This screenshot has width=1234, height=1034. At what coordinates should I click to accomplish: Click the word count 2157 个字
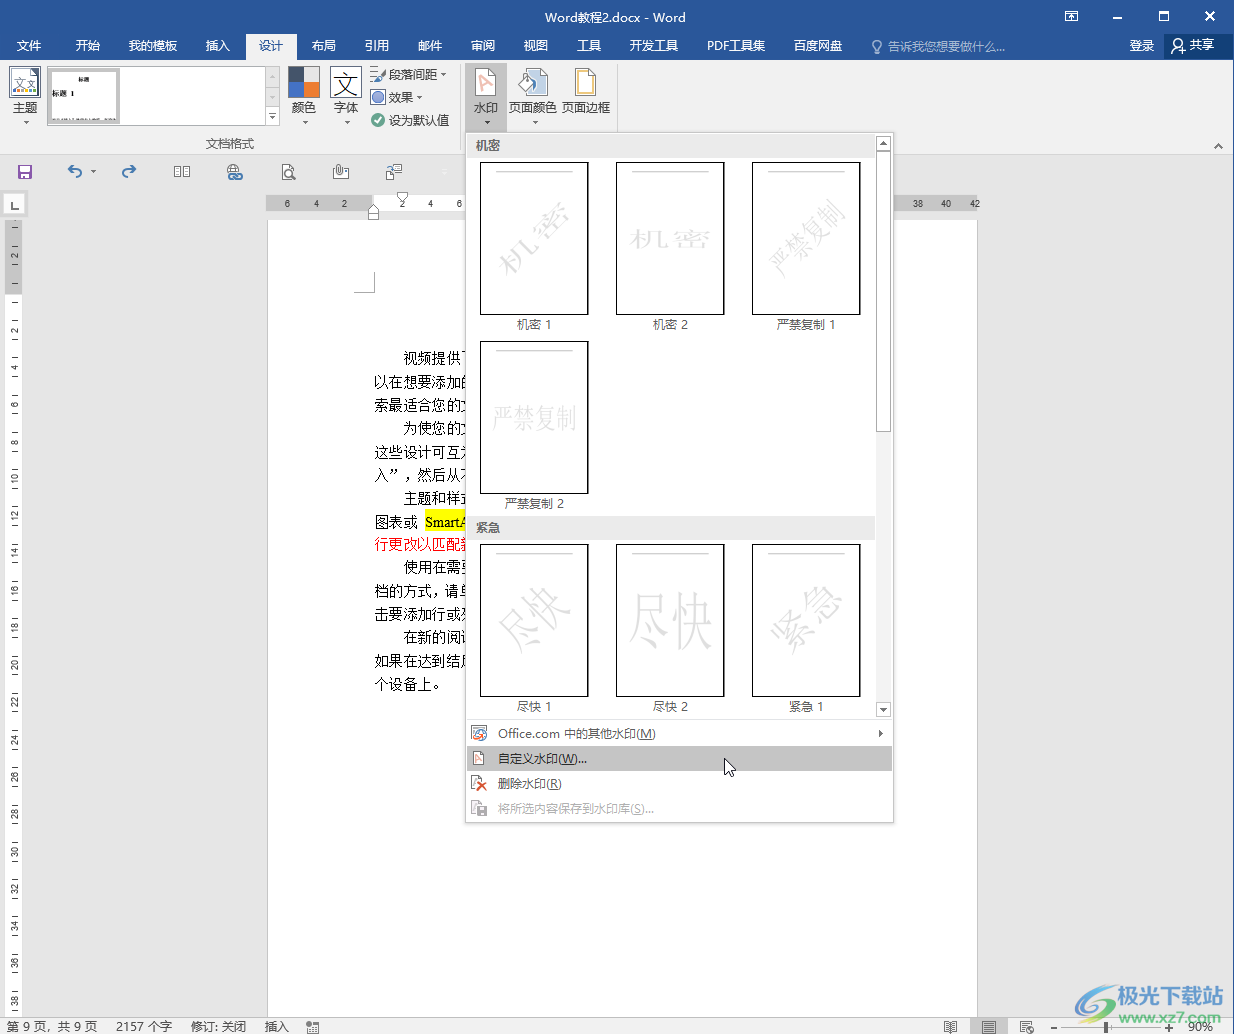(144, 1026)
